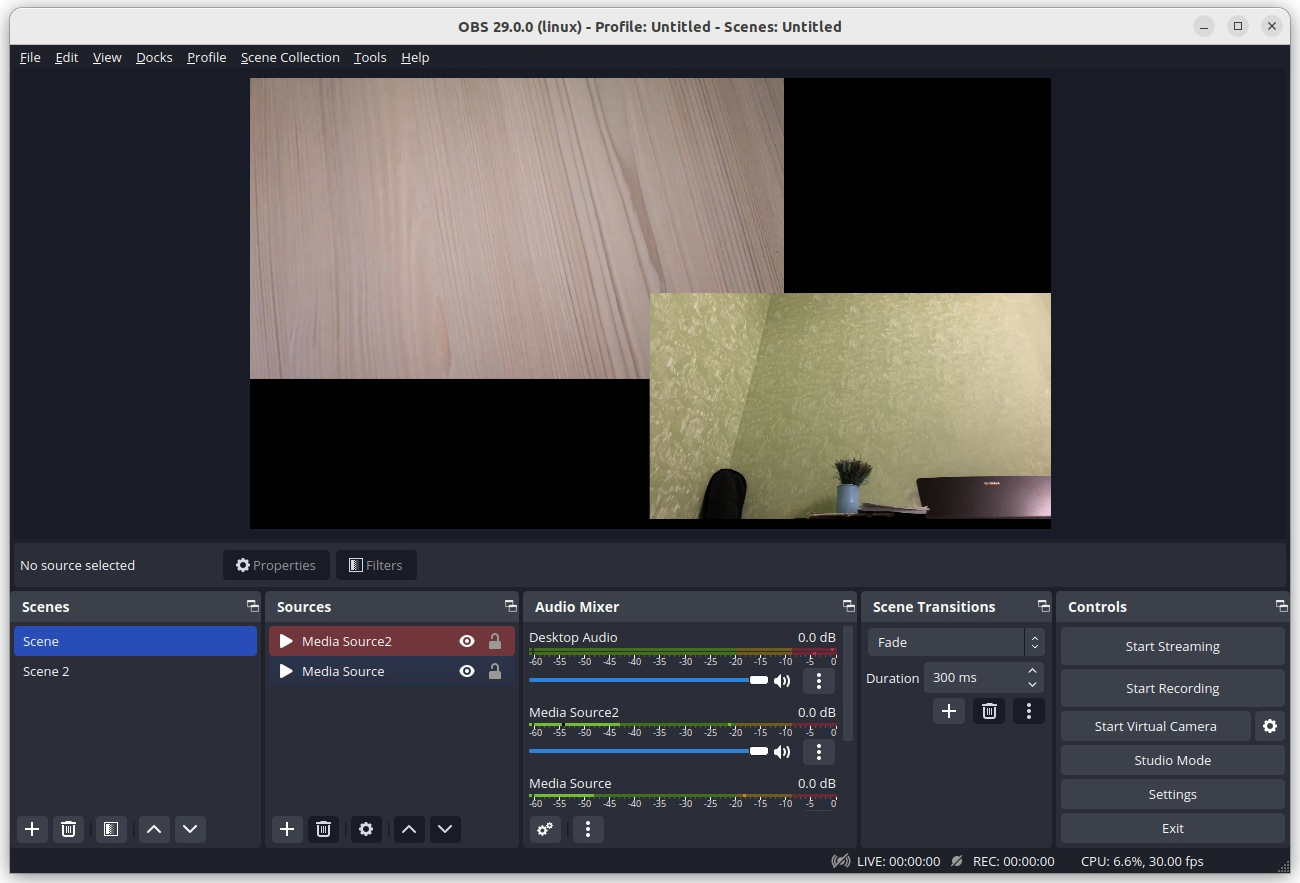1300x883 pixels.
Task: Enter Studio Mode
Action: click(1172, 760)
